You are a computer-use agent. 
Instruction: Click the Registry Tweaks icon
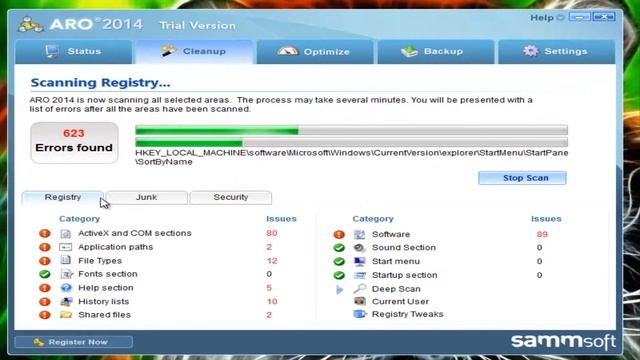pyautogui.click(x=360, y=314)
